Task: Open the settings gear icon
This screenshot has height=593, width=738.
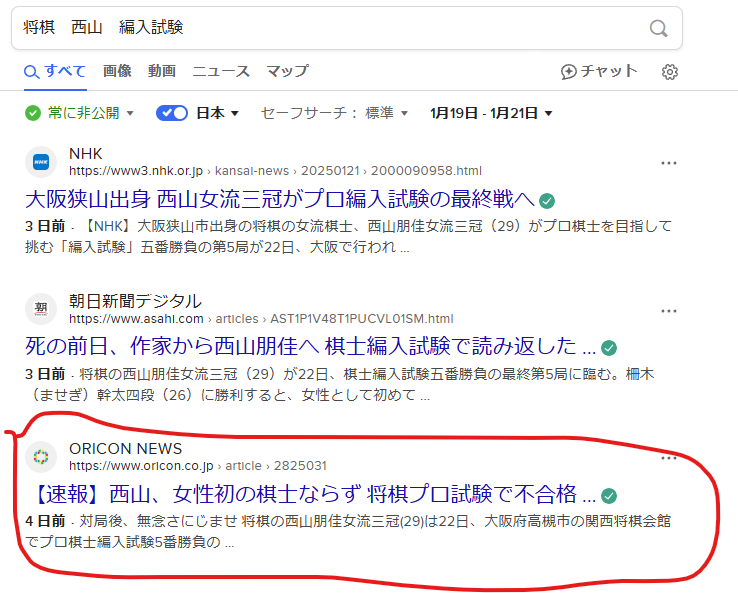Action: coord(670,72)
